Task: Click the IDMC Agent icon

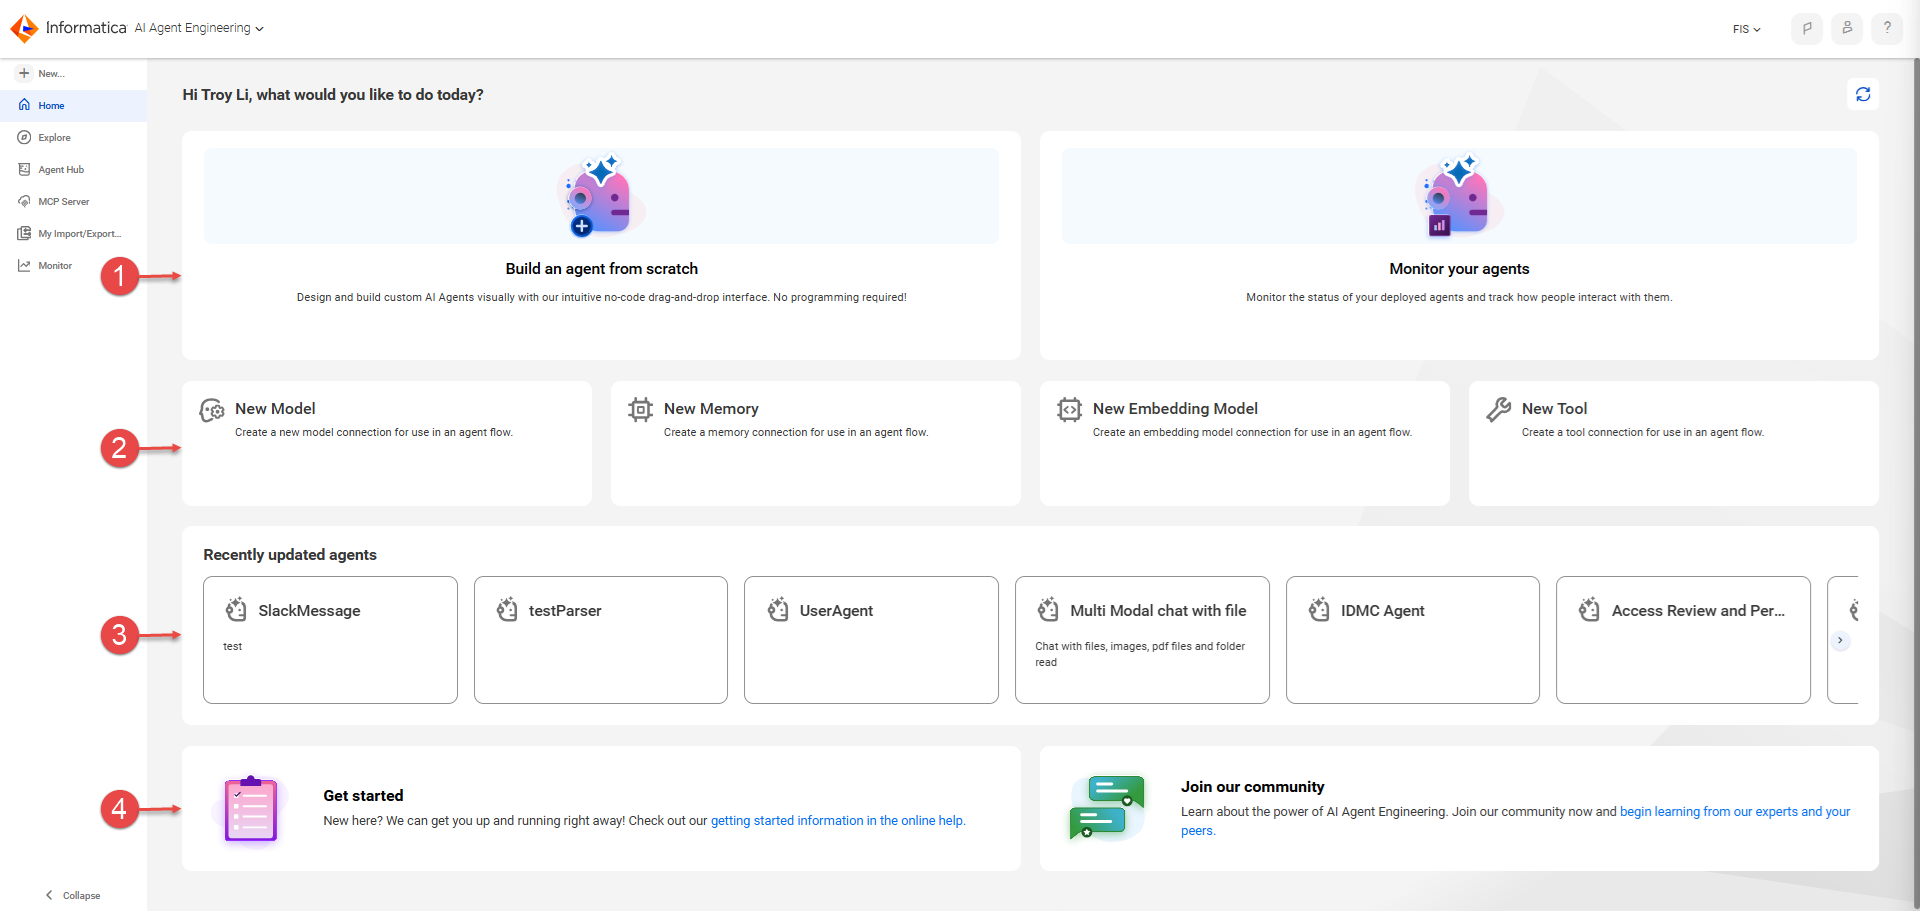Action: coord(1319,609)
